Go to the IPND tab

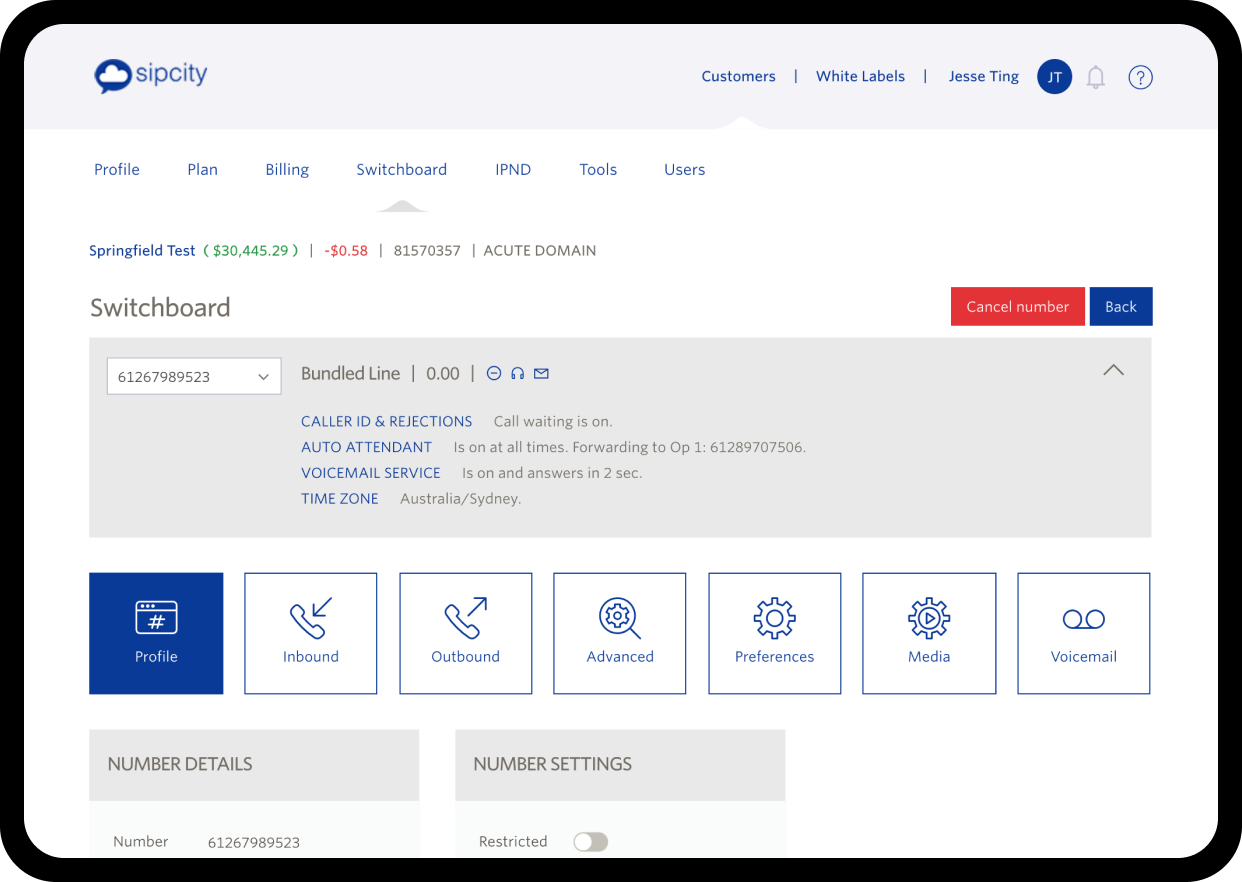(513, 170)
